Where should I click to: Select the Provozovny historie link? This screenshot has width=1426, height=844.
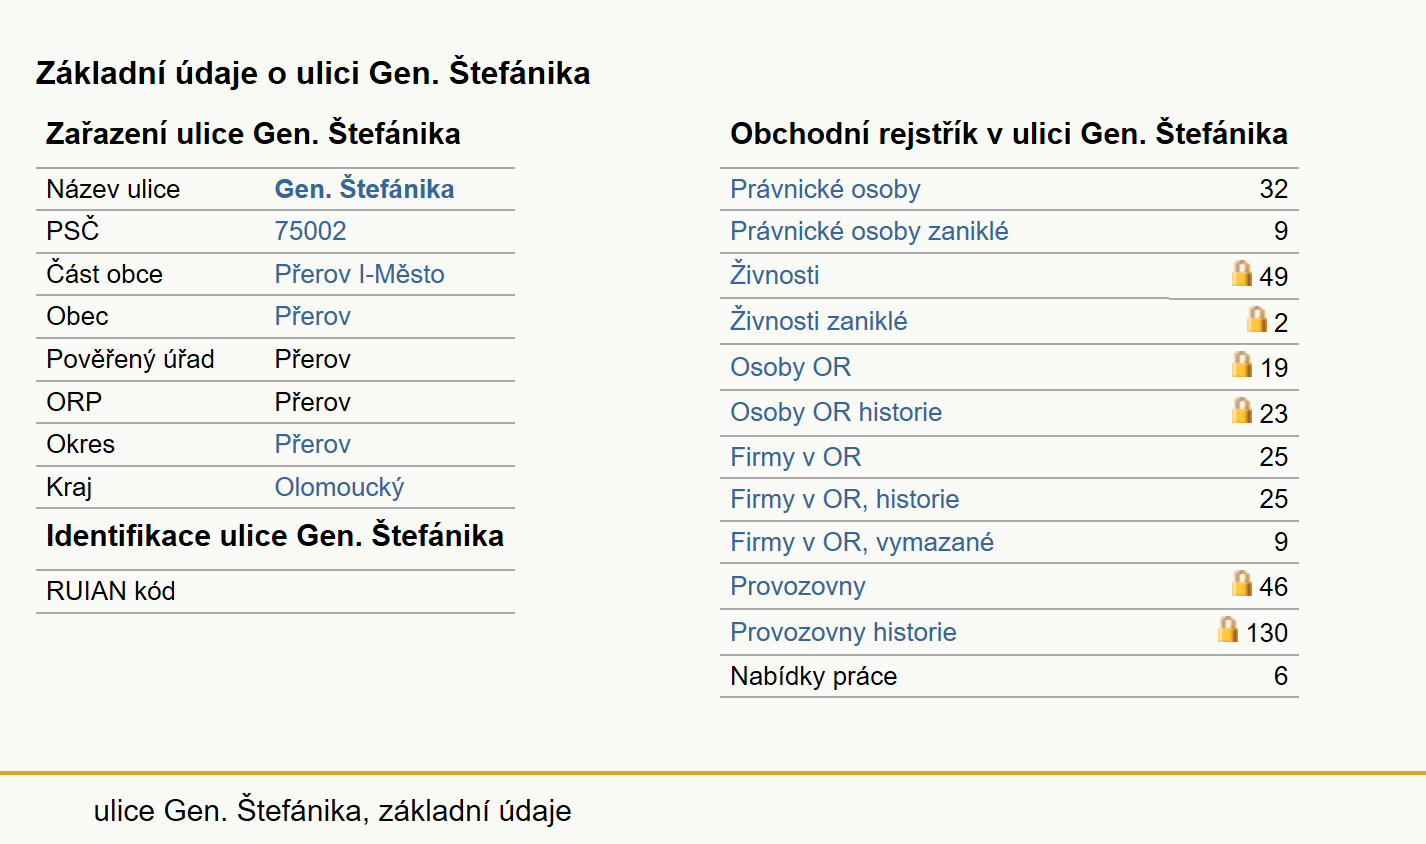[843, 632]
